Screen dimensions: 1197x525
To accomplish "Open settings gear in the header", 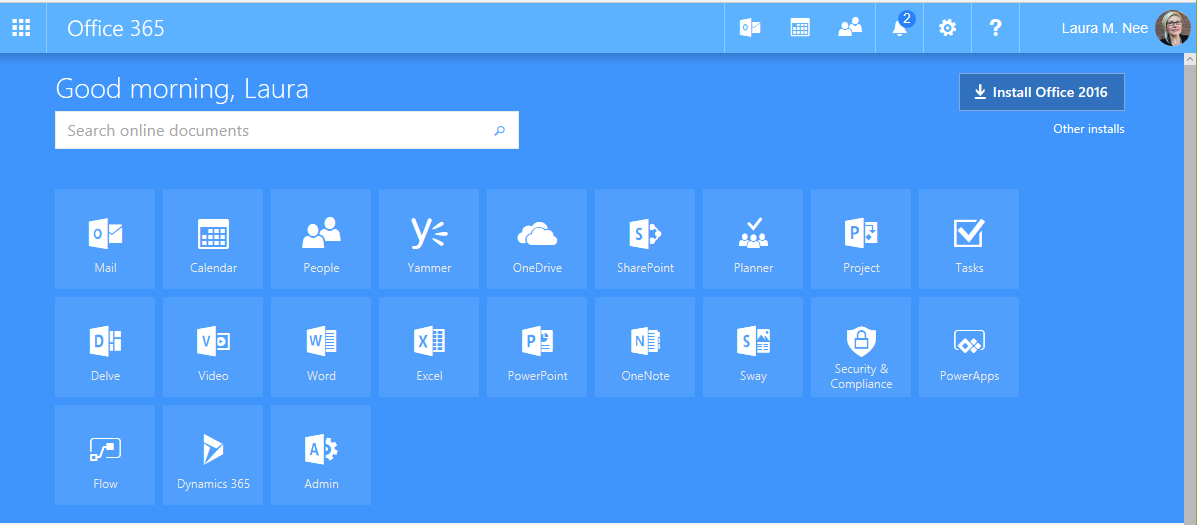I will (x=947, y=28).
